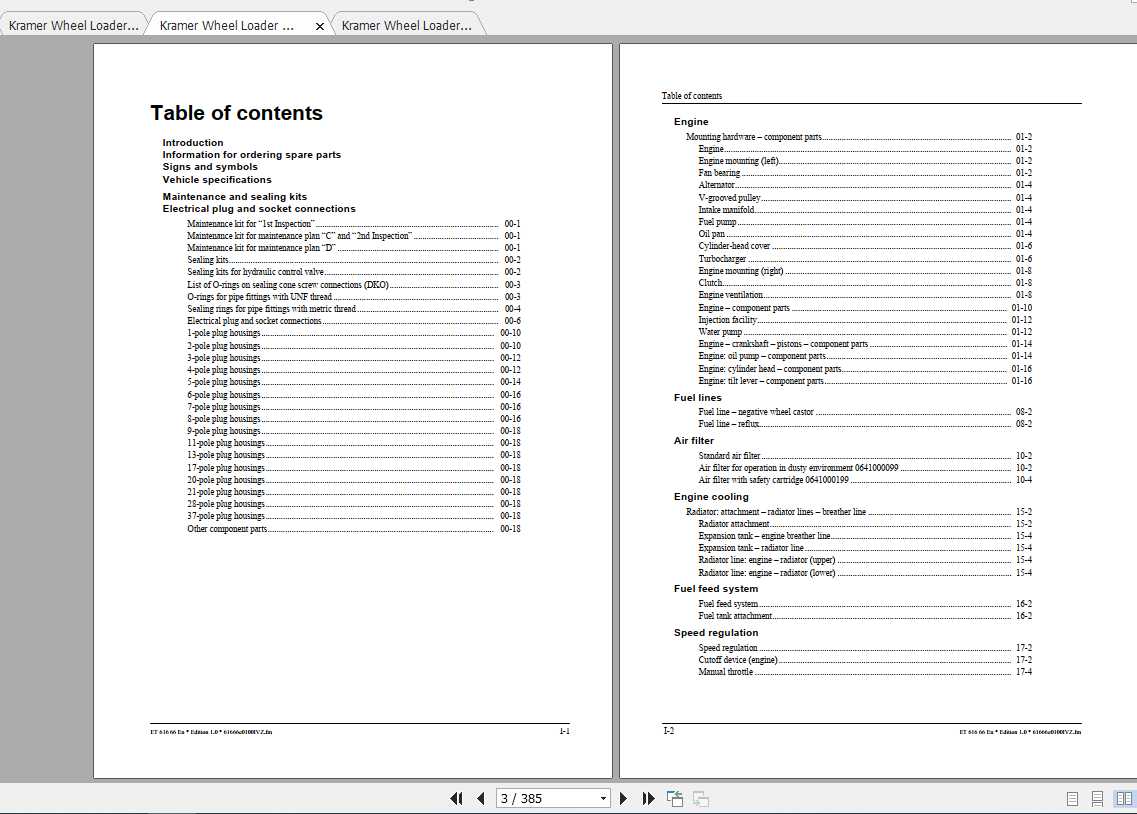Screen dimensions: 1137x814
Task: Click Air filter with safety cartridge entry
Action: pyautogui.click(x=865, y=480)
